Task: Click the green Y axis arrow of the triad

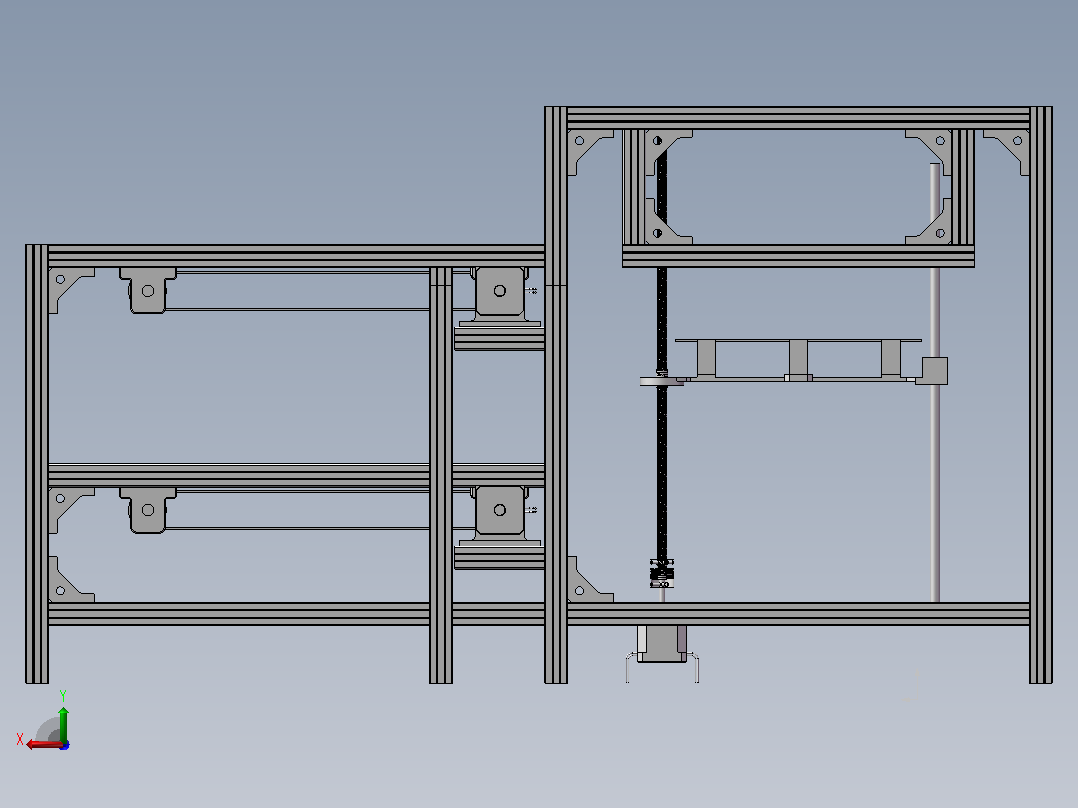Action: point(63,724)
